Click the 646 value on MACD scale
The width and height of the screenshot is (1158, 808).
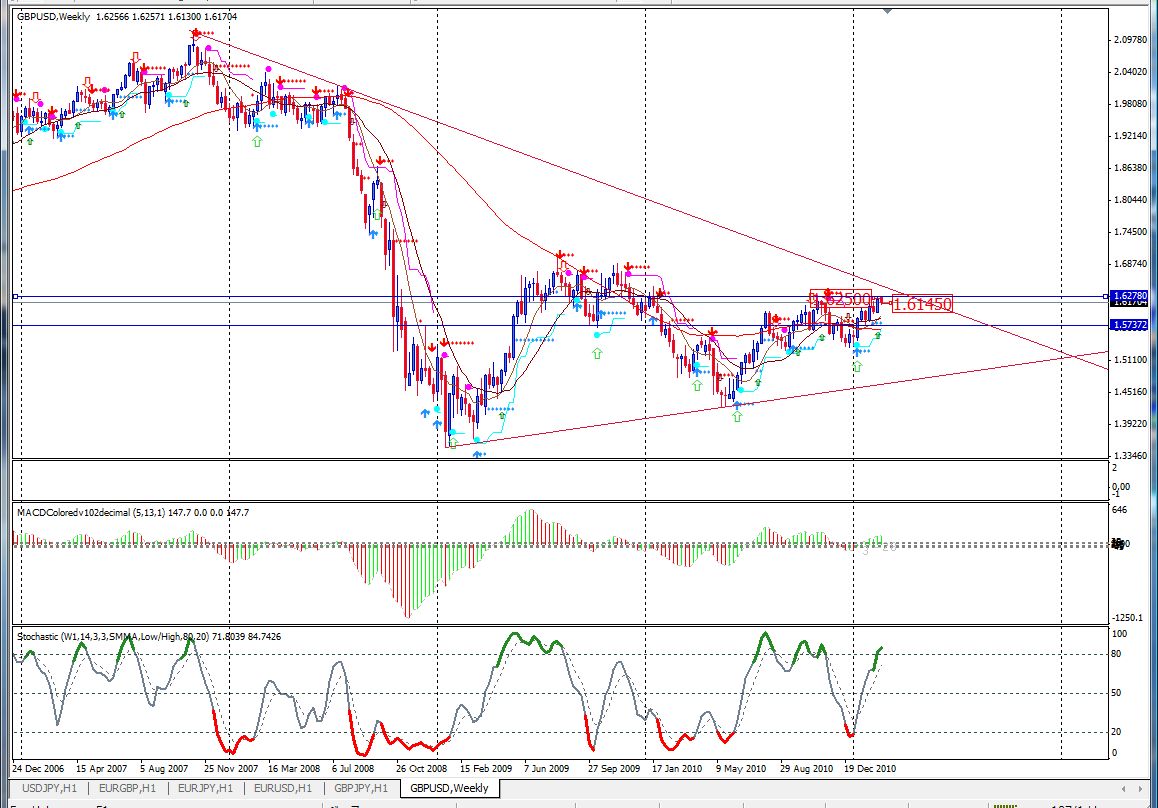click(1120, 510)
